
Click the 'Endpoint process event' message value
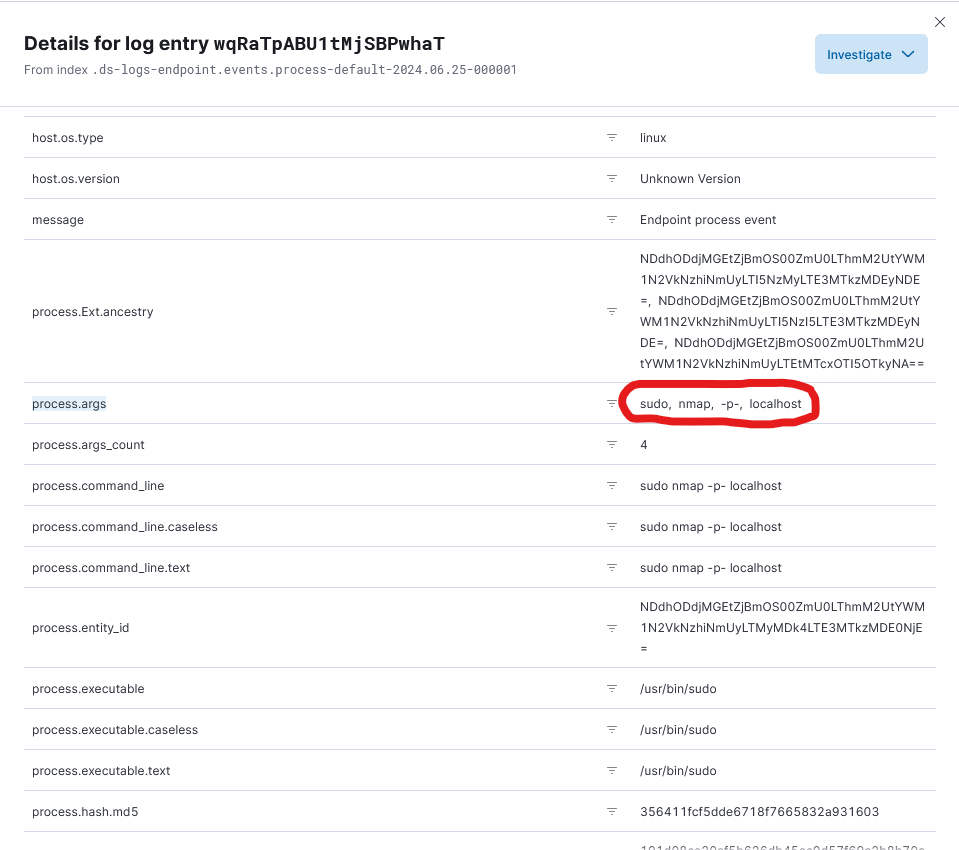(x=708, y=220)
